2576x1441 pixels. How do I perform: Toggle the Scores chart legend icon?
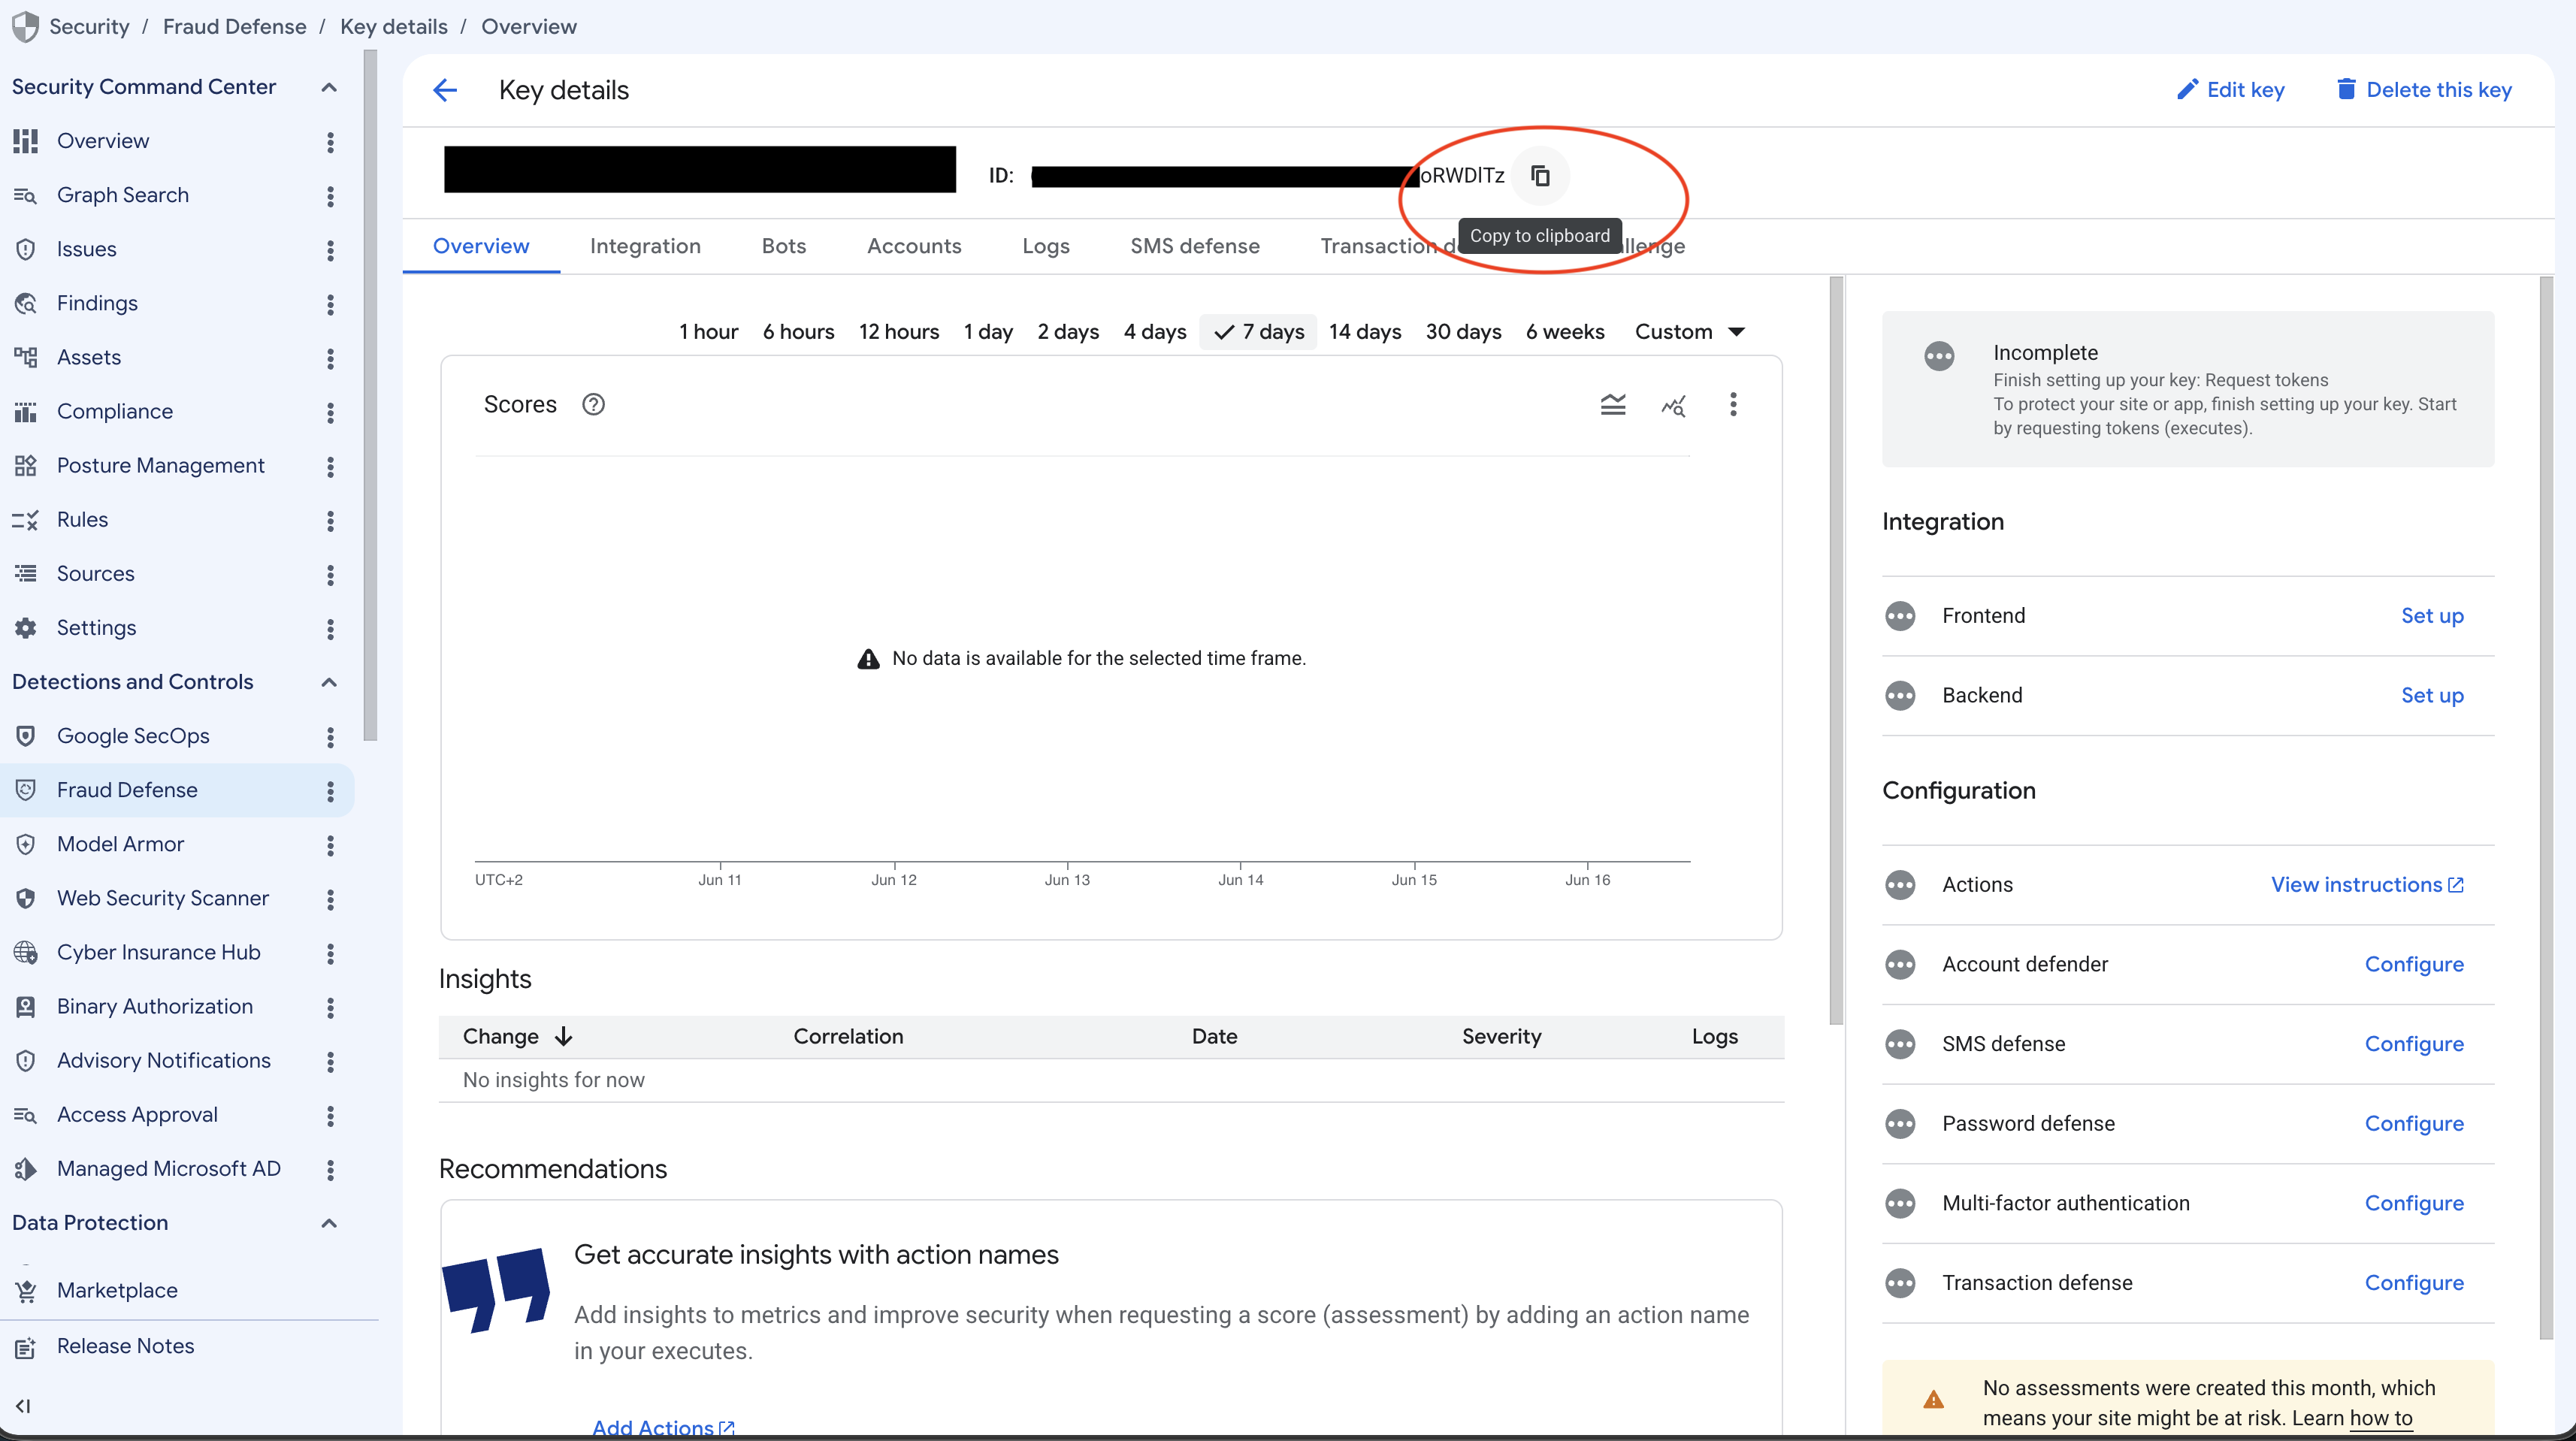(x=1613, y=404)
